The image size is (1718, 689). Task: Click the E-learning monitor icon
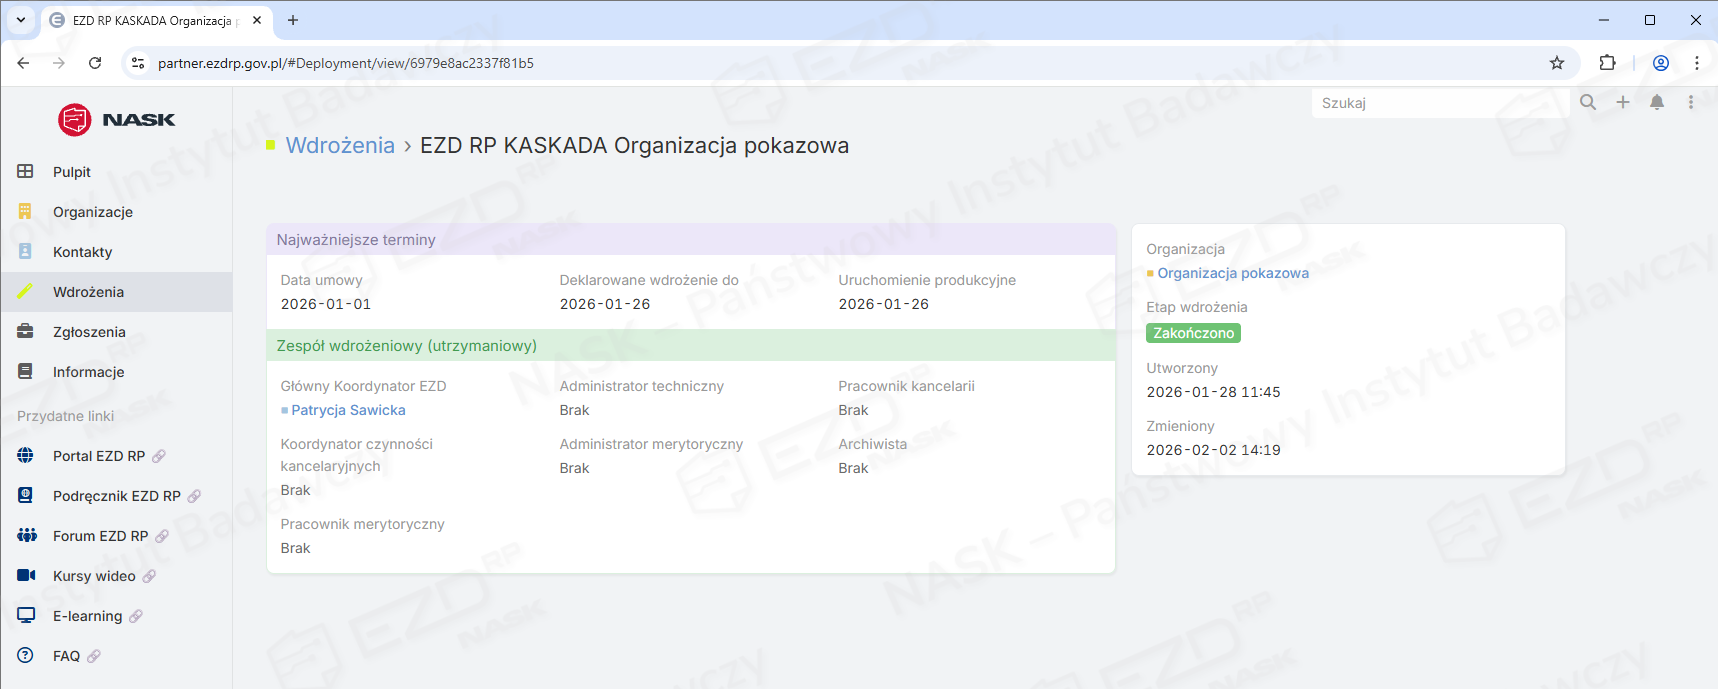point(26,616)
